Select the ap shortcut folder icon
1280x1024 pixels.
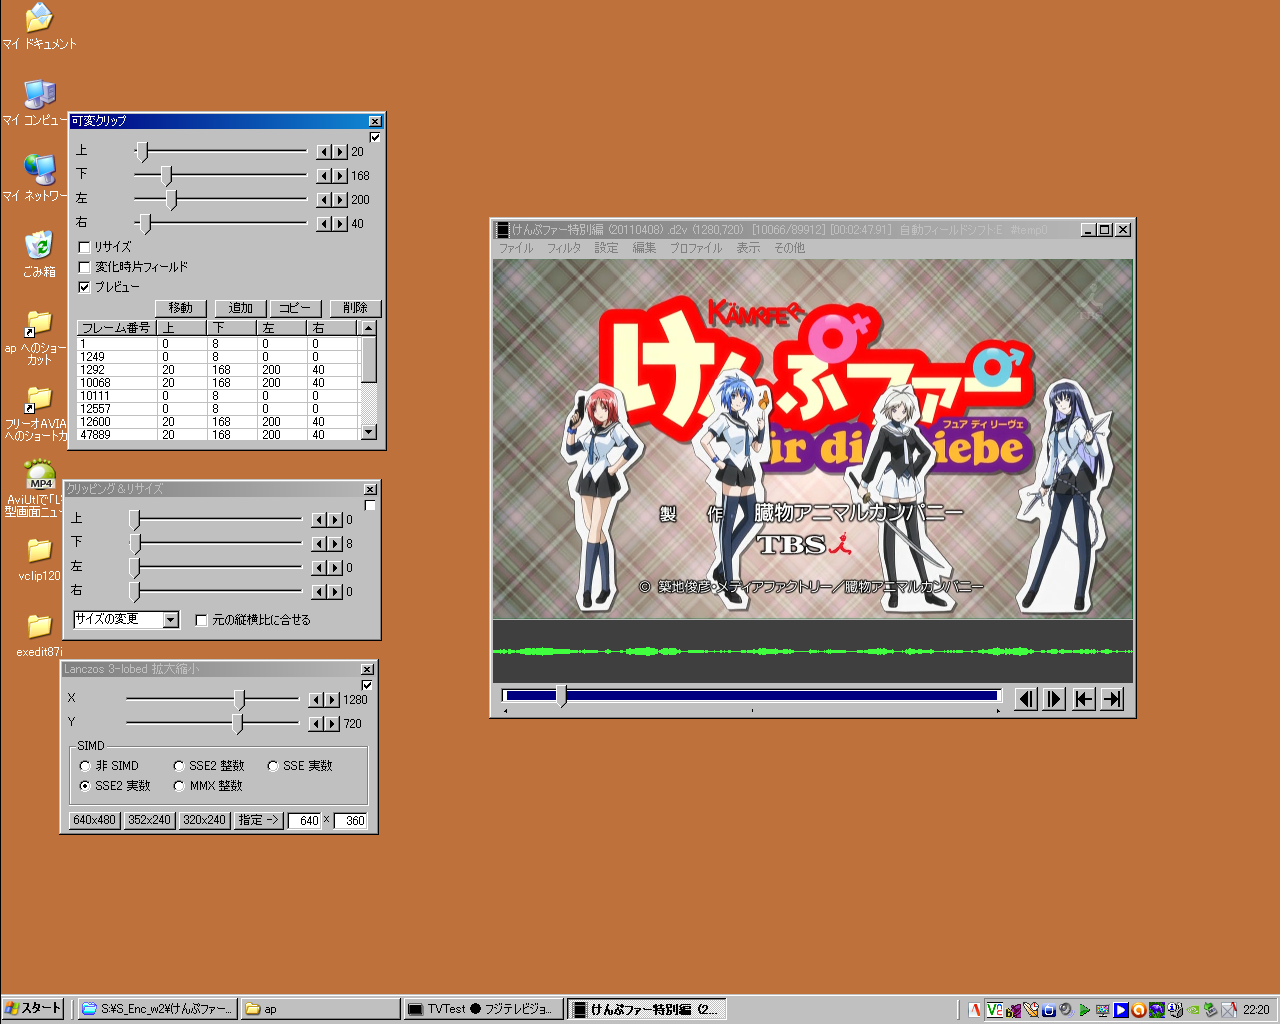39,336
